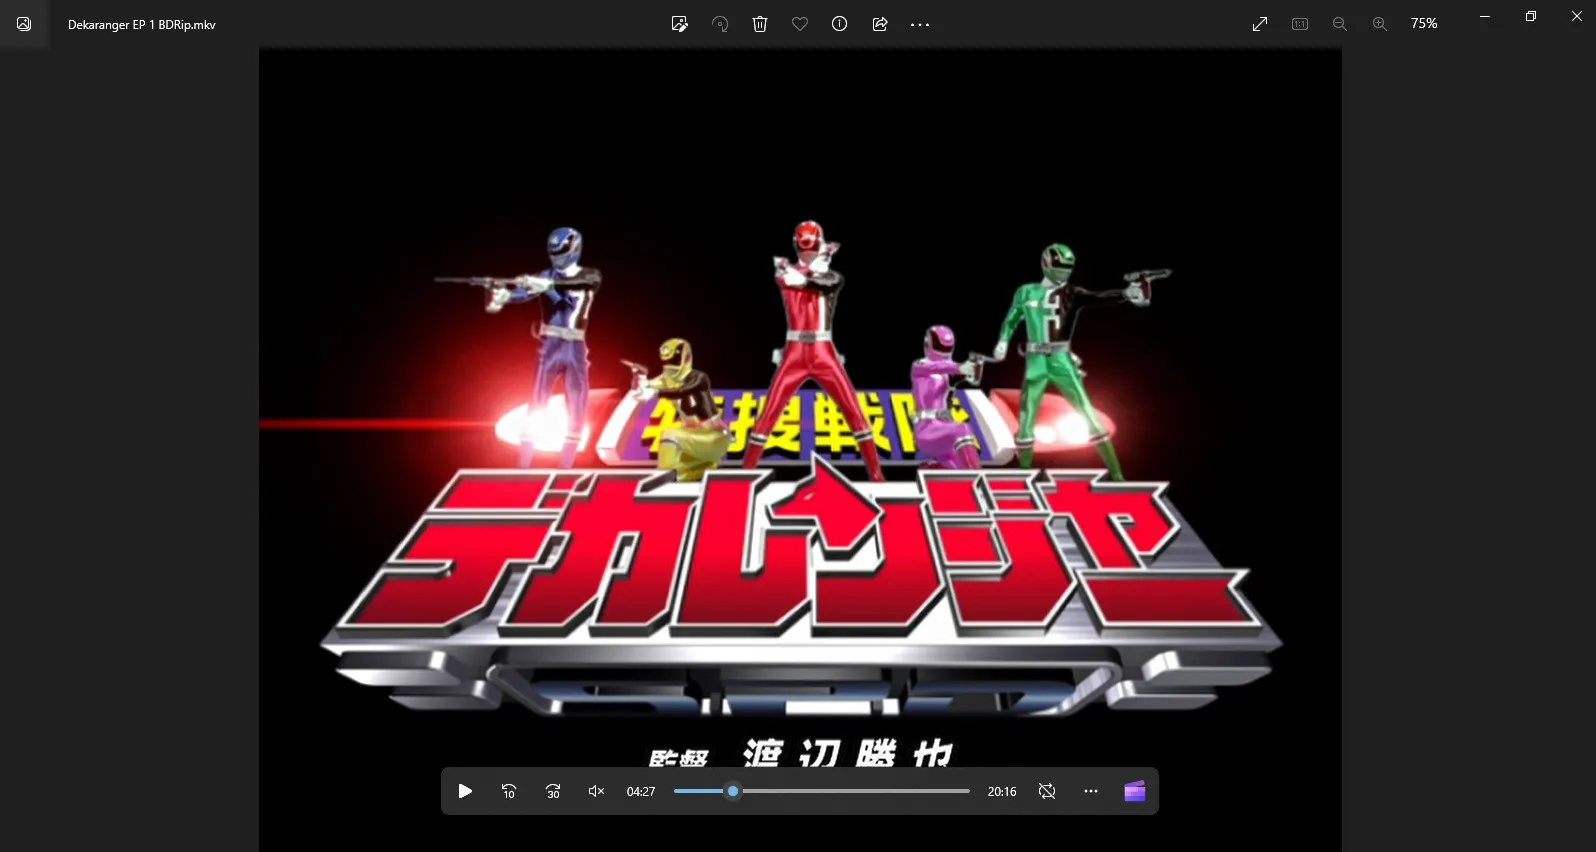Image resolution: width=1596 pixels, height=852 pixels.
Task: Delete the video using the trash icon
Action: [760, 24]
